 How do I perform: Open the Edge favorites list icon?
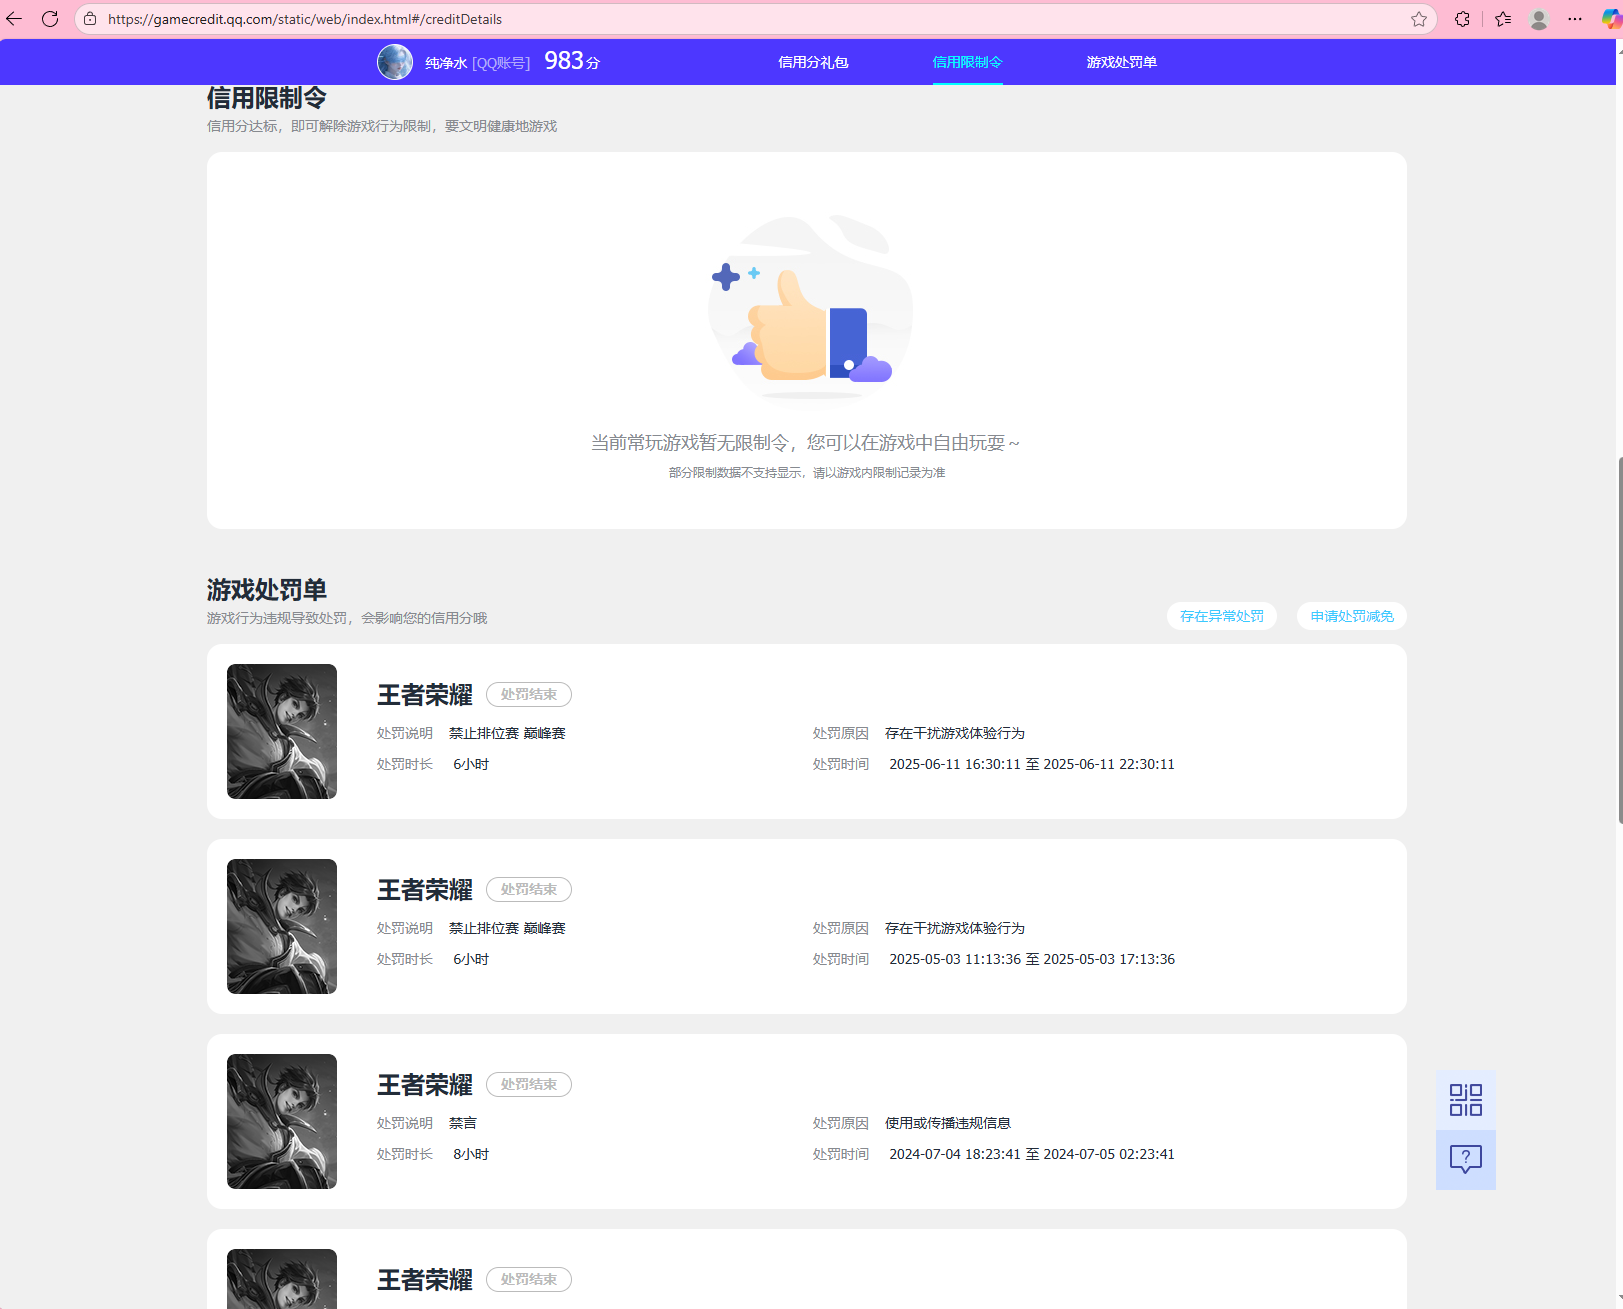click(1502, 18)
